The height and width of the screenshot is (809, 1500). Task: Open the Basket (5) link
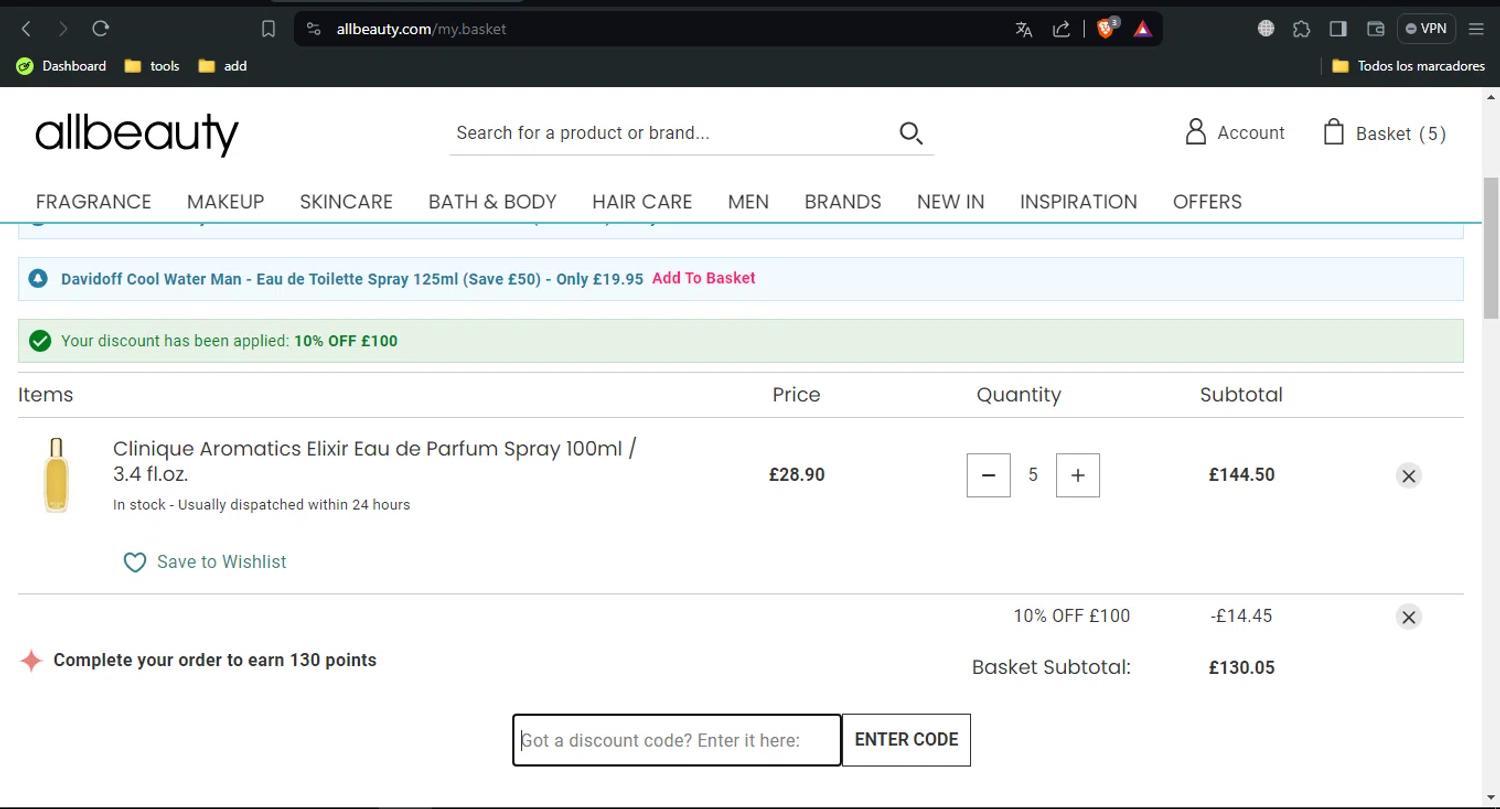tap(1384, 133)
